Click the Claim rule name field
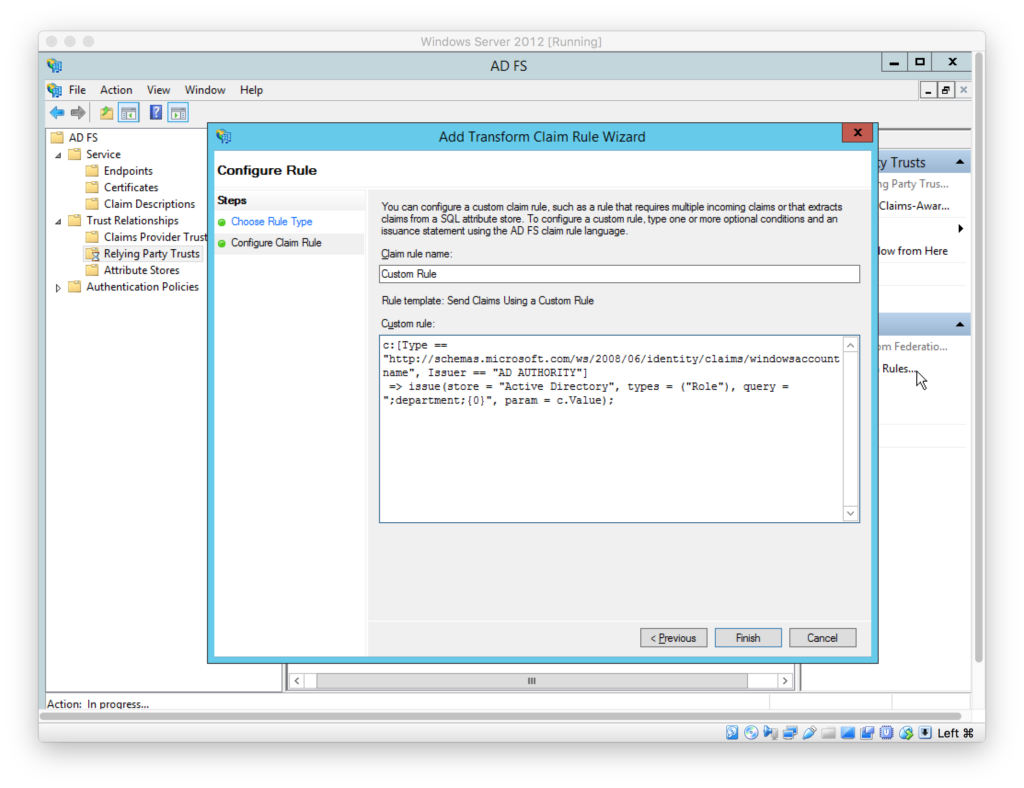The height and width of the screenshot is (788, 1024). [619, 274]
